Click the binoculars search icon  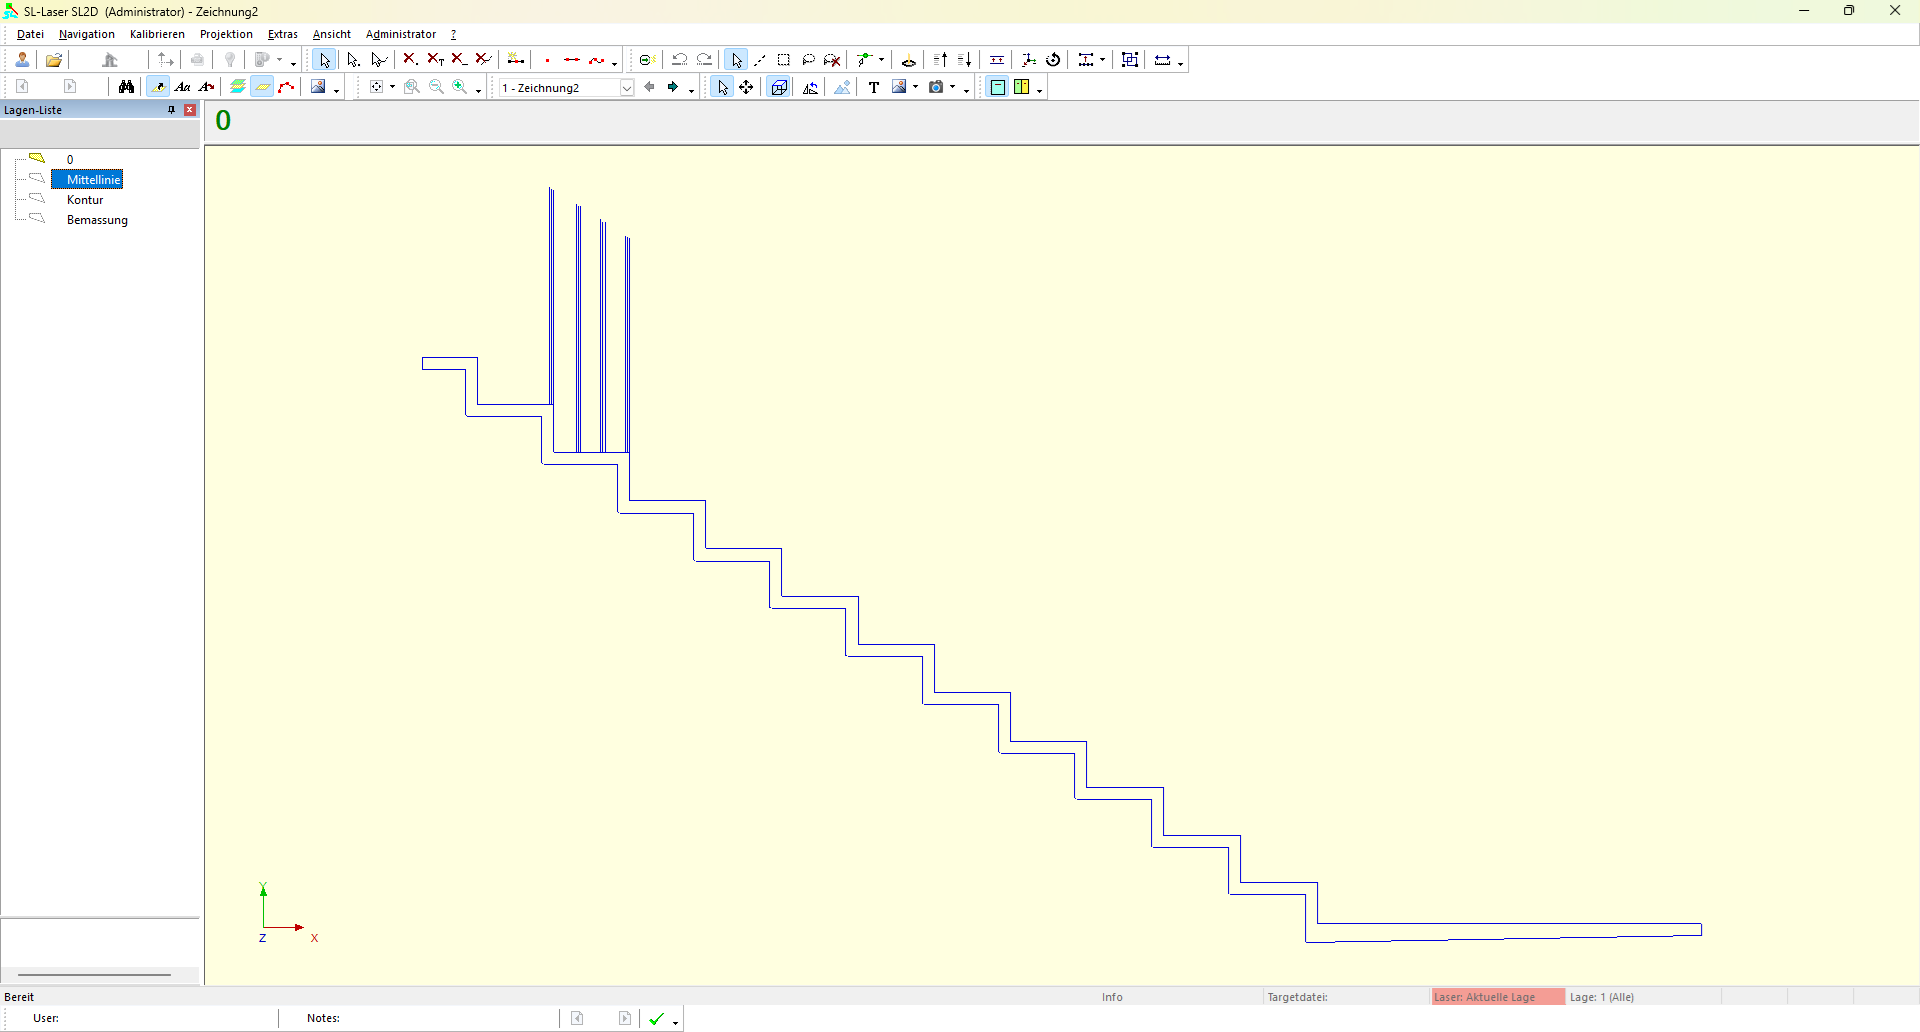coord(126,87)
